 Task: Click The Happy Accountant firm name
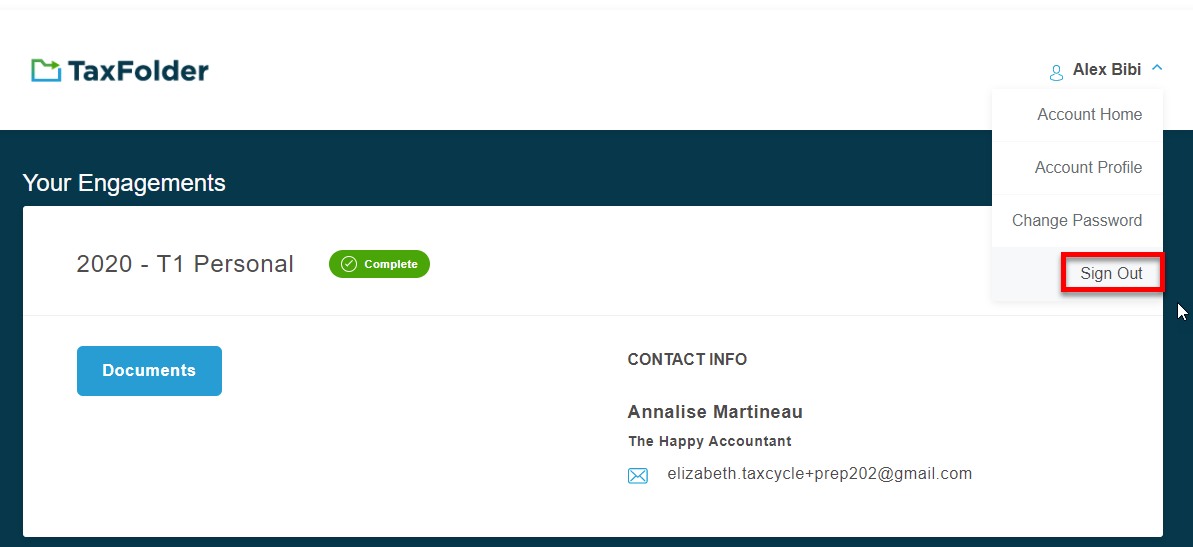click(x=710, y=441)
